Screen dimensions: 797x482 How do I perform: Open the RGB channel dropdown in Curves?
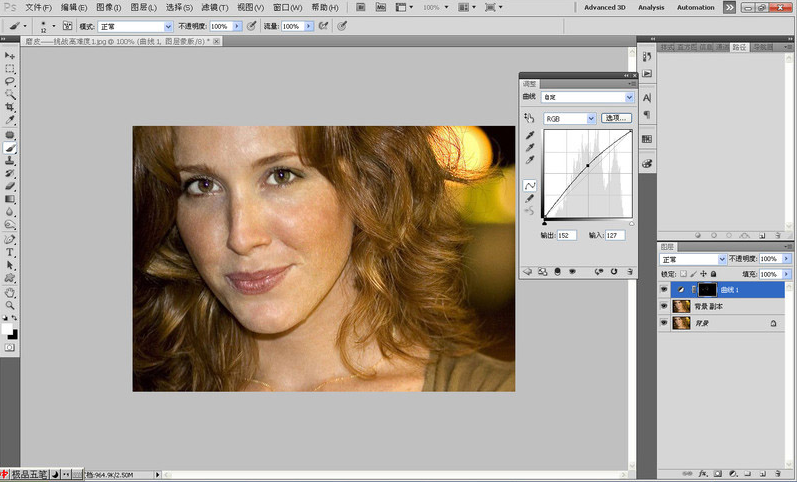(x=569, y=118)
